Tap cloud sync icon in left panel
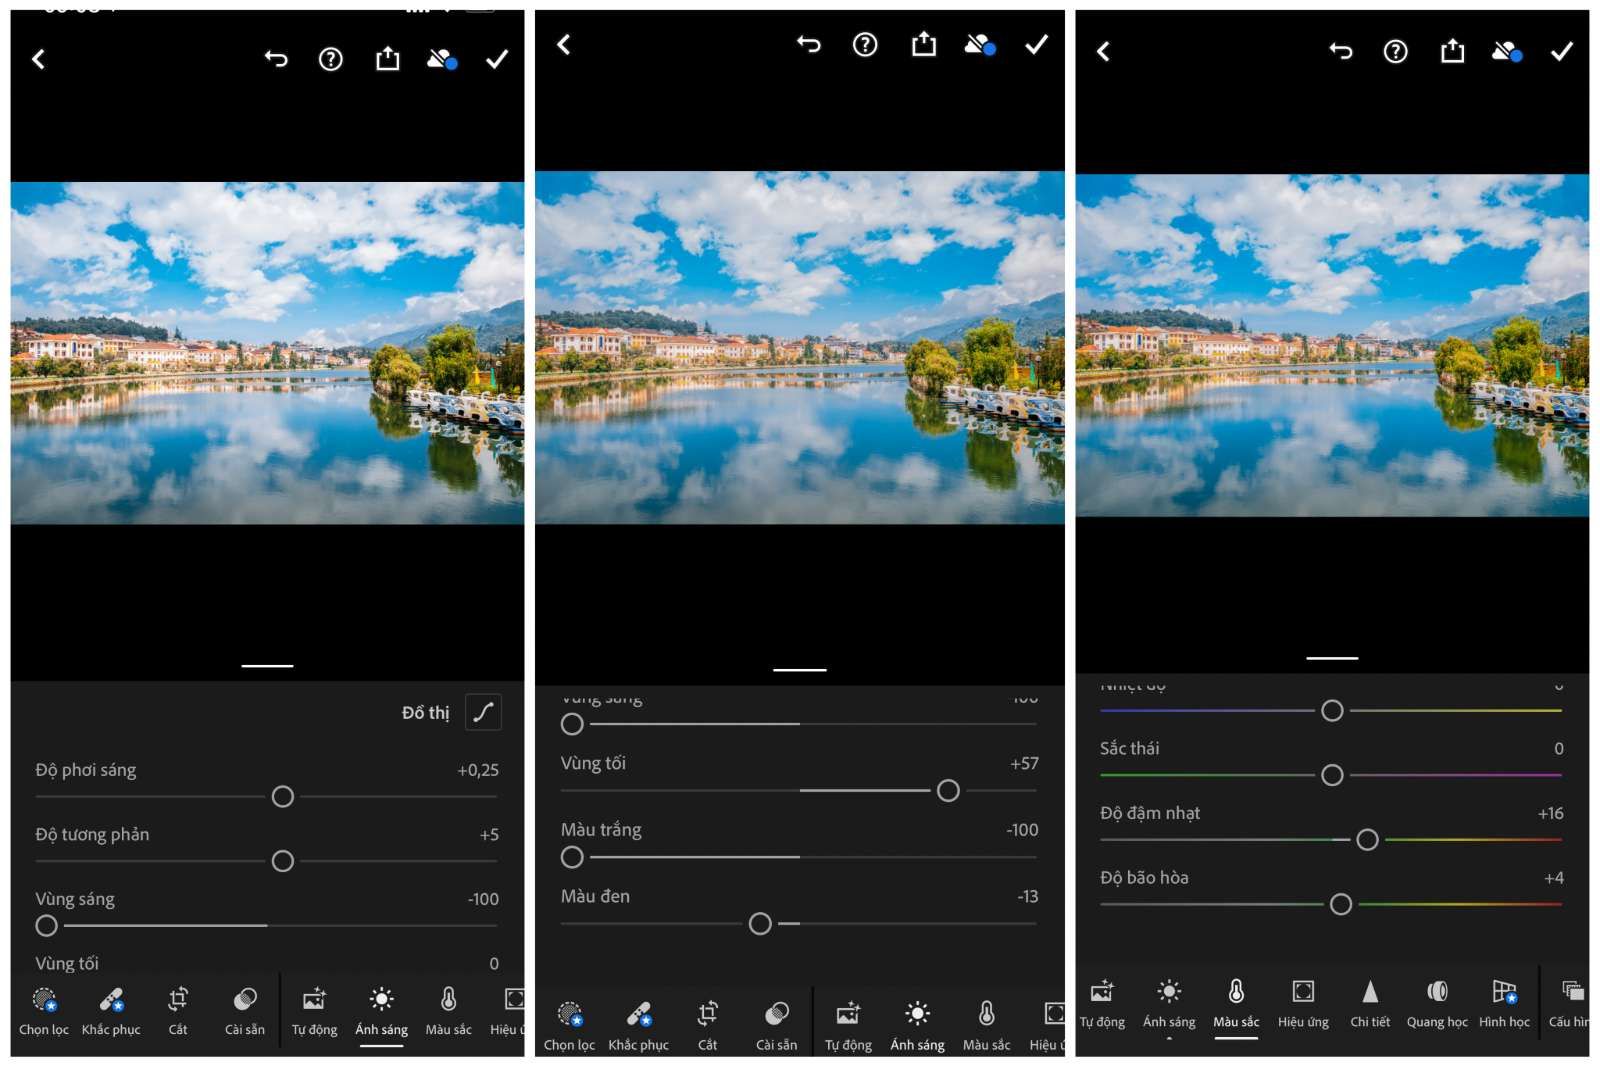 click(442, 60)
